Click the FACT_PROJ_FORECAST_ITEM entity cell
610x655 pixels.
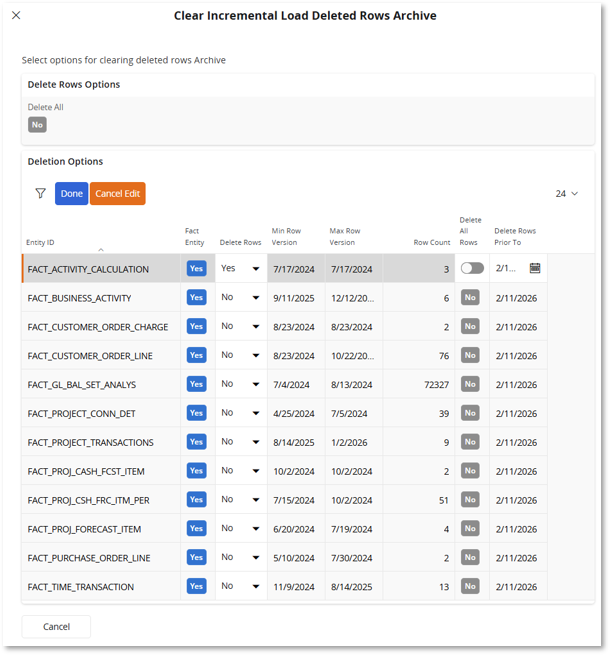coord(101,528)
